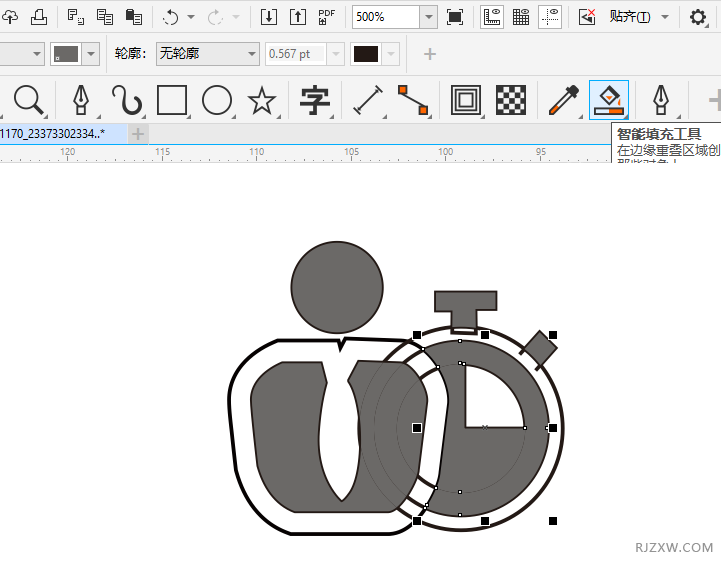Image resolution: width=721 pixels, height=562 pixels.
Task: Select the Rectangle tool
Action: click(x=173, y=100)
